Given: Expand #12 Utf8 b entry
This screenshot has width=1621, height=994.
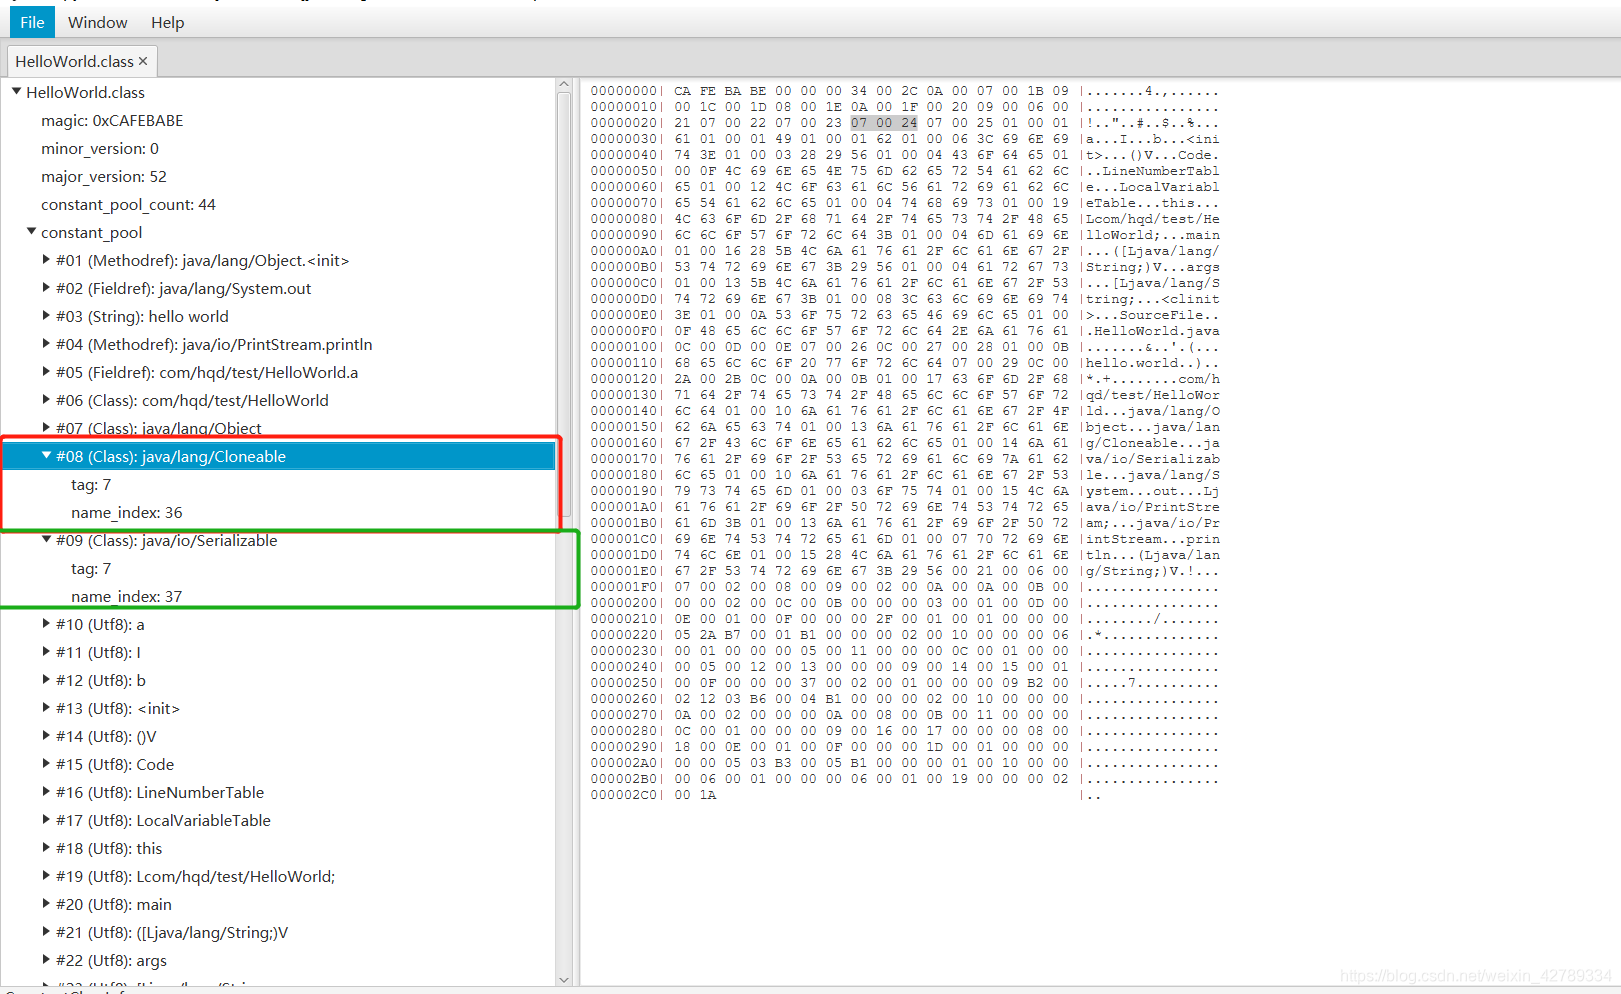Looking at the screenshot, I should (46, 679).
